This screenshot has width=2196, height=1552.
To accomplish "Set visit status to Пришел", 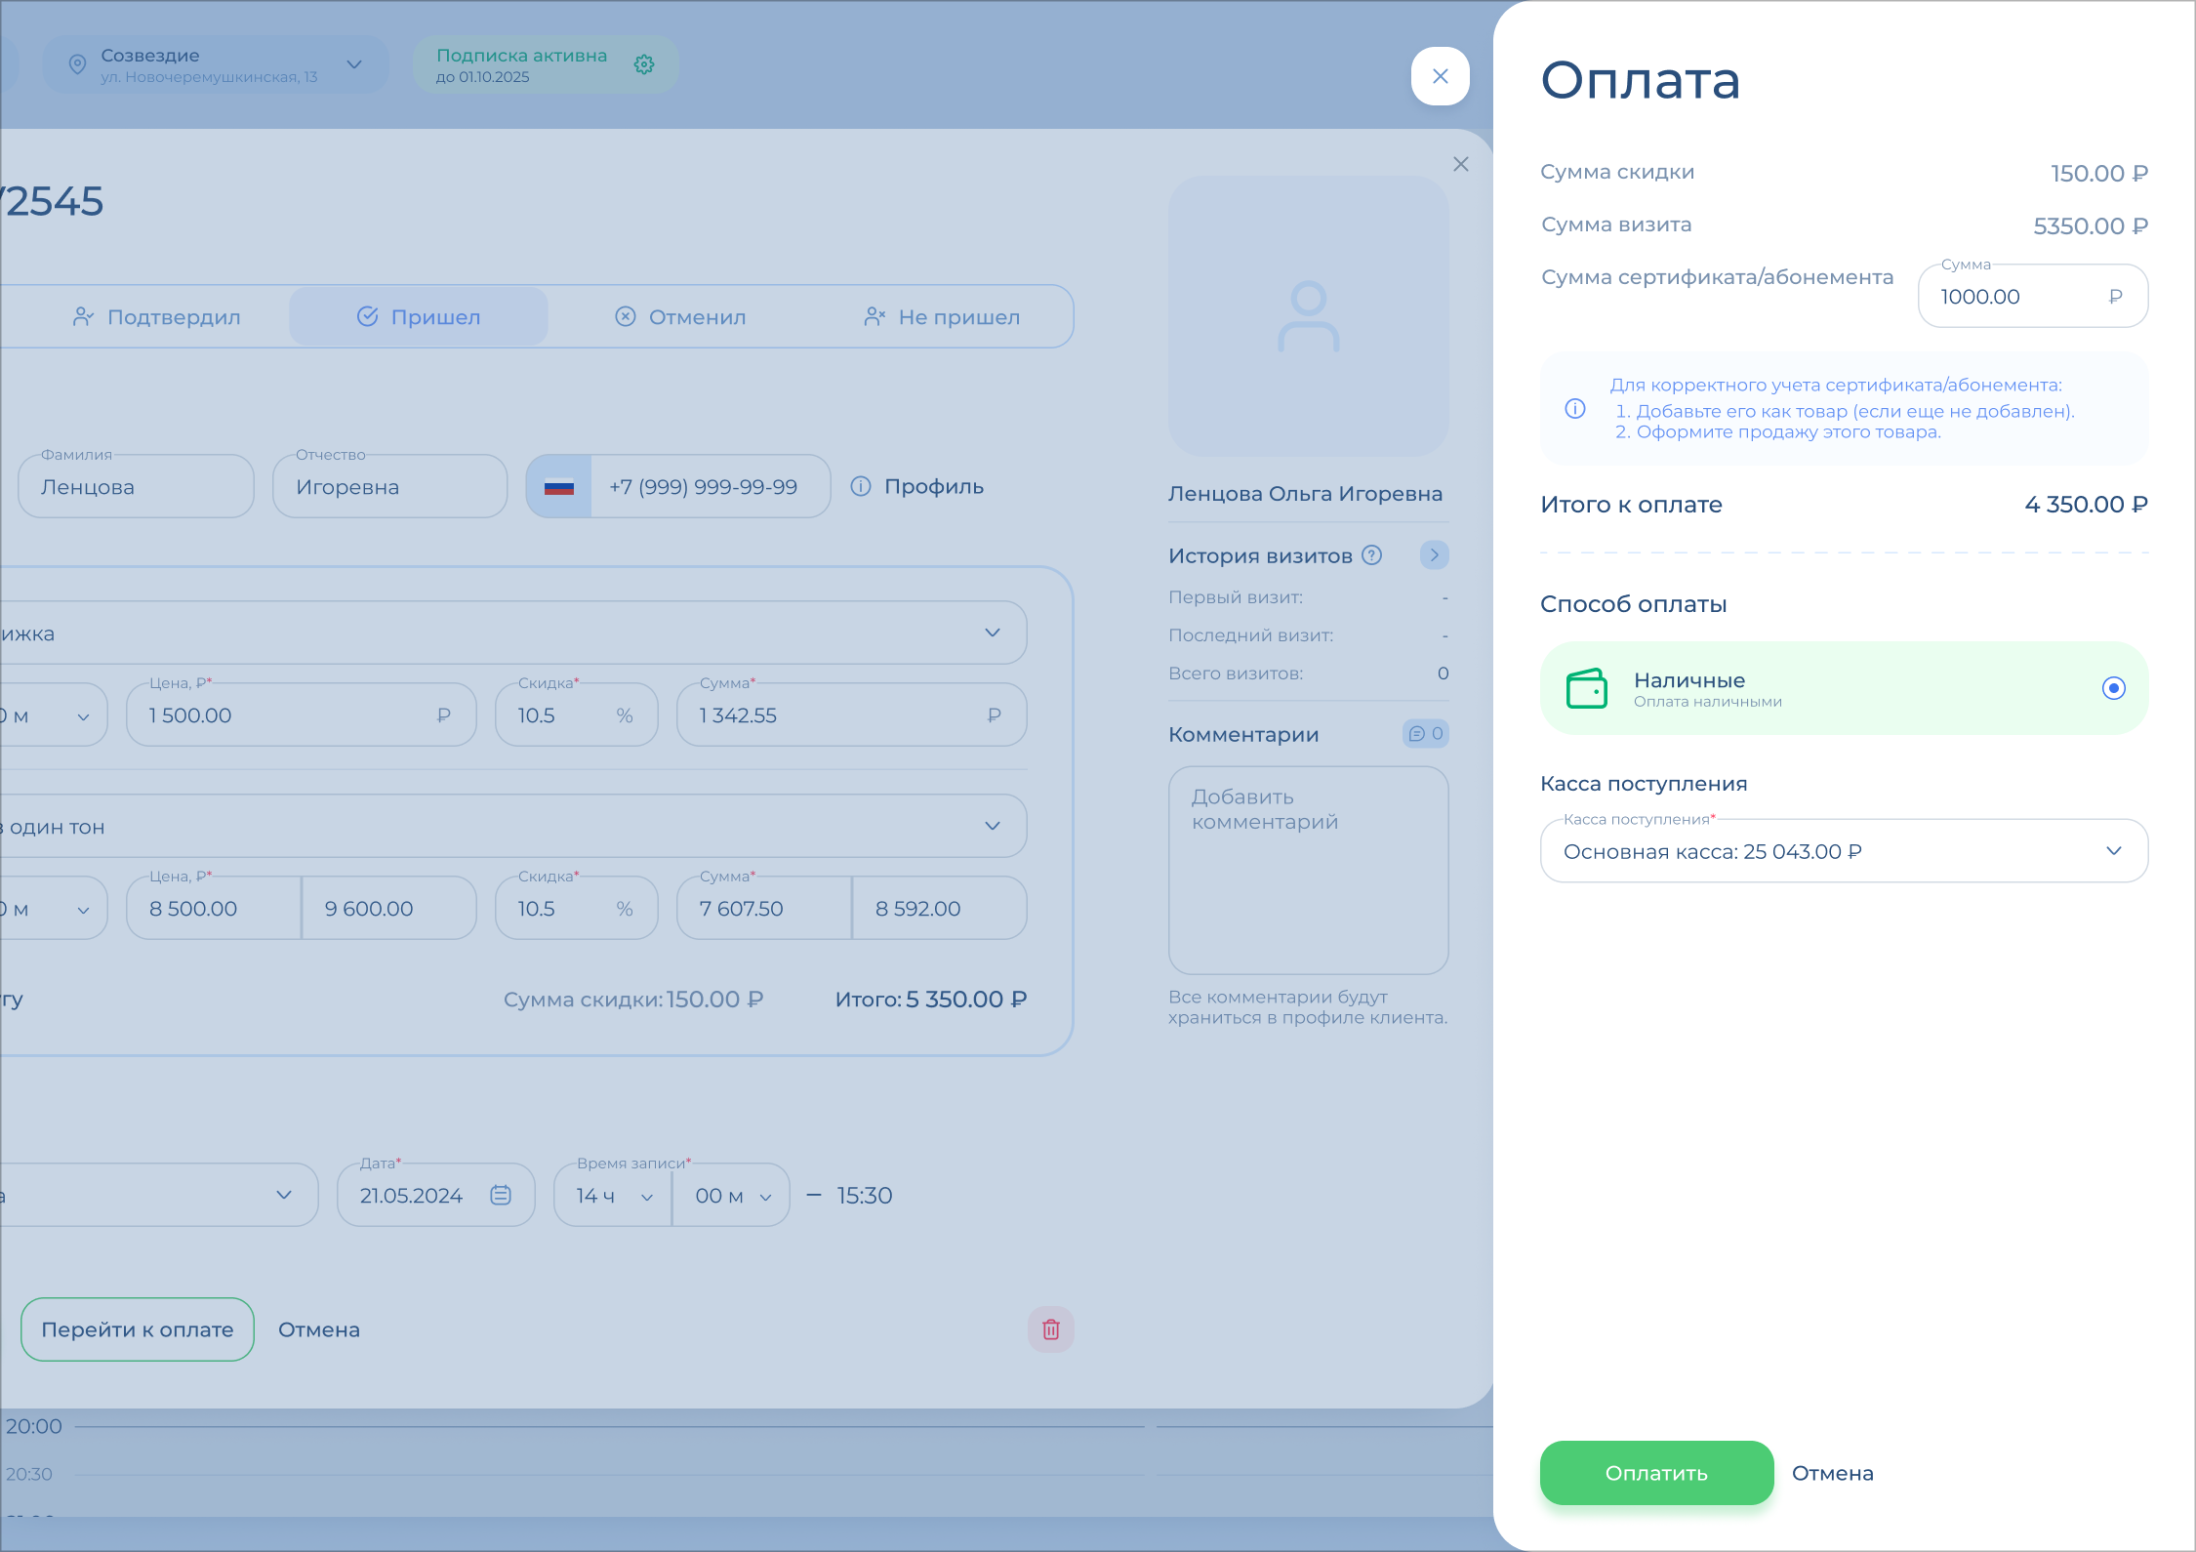I will pos(419,317).
